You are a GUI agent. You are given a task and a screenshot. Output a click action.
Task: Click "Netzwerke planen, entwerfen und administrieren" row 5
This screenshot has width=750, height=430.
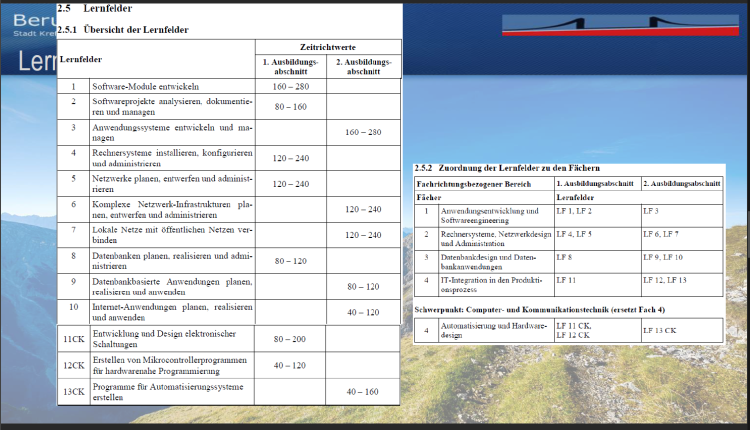172,184
